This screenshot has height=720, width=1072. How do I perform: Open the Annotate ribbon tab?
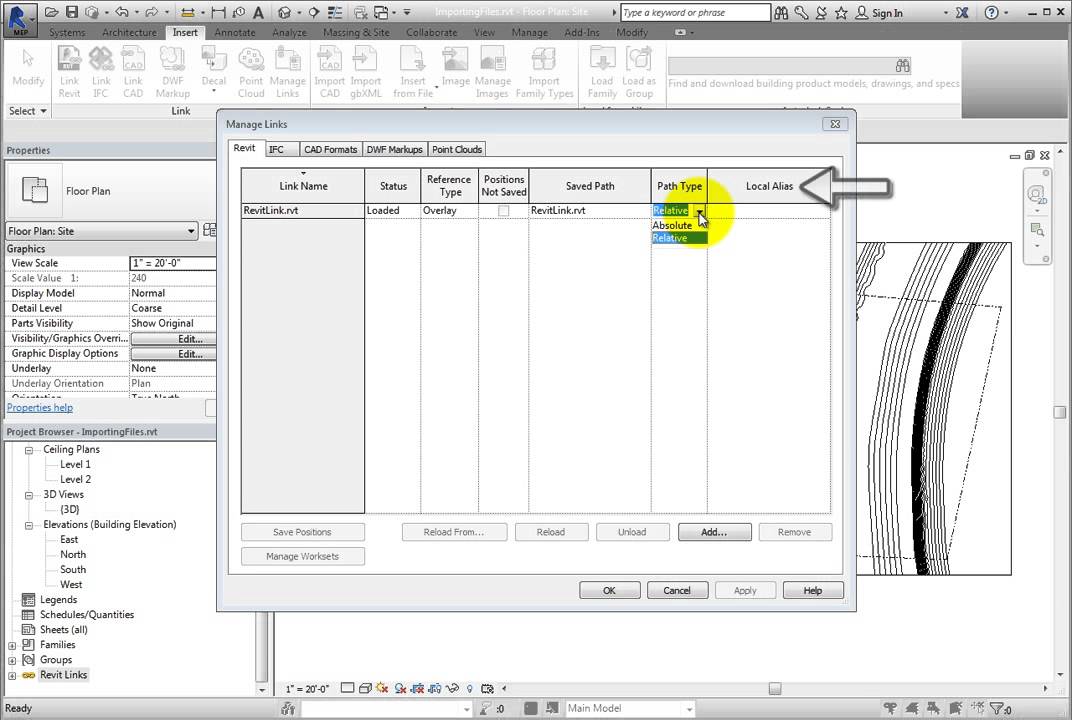234,32
